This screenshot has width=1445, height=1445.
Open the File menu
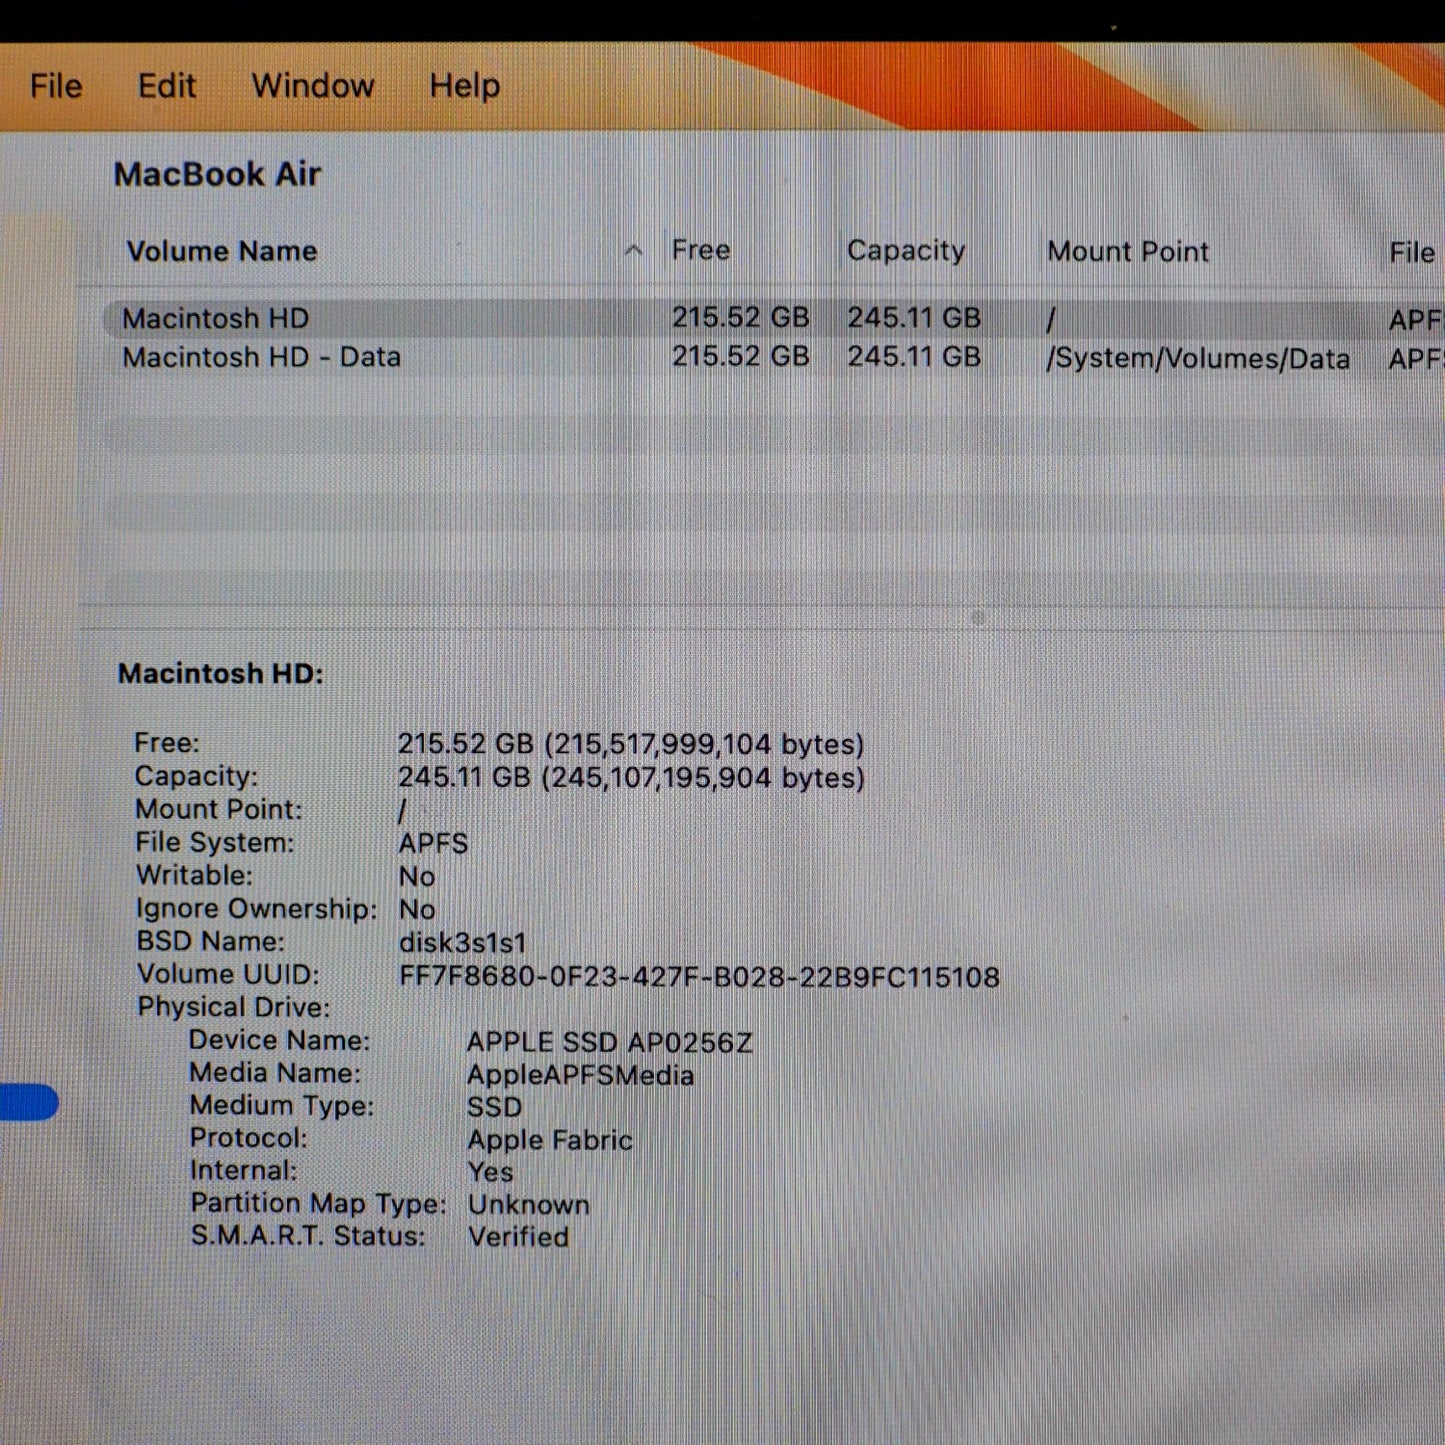[56, 86]
